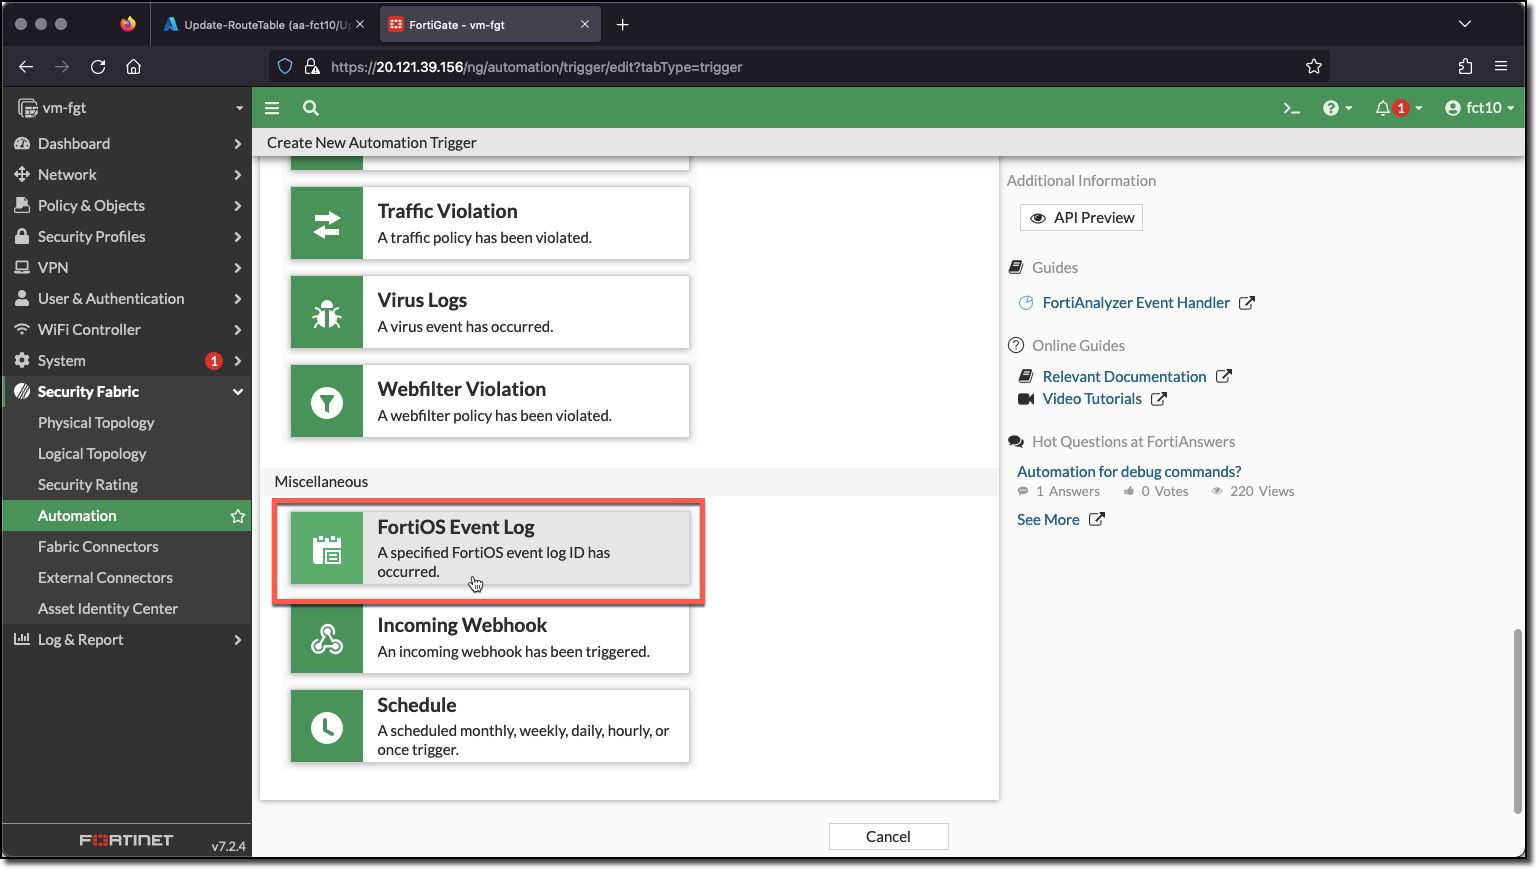Image resolution: width=1537 pixels, height=869 pixels.
Task: Select the Virus Logs bug icon
Action: click(327, 313)
